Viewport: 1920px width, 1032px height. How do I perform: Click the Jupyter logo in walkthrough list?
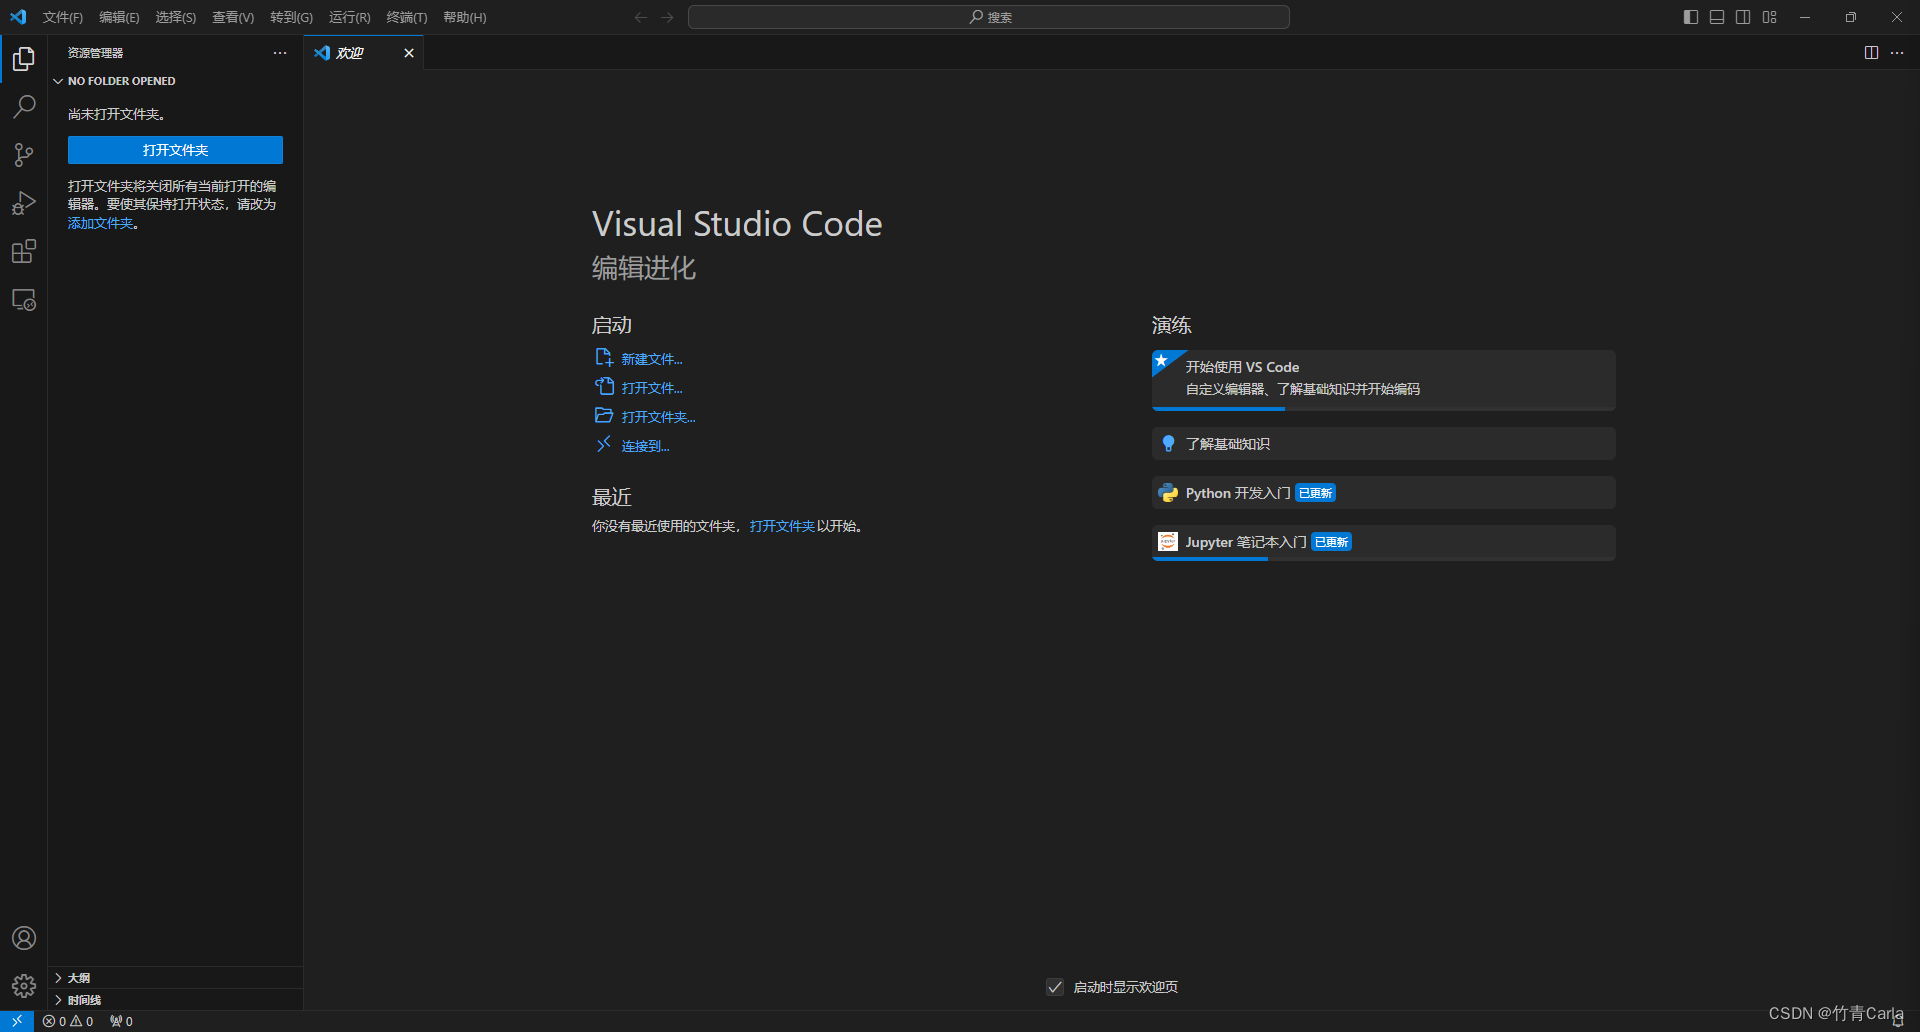(x=1168, y=542)
